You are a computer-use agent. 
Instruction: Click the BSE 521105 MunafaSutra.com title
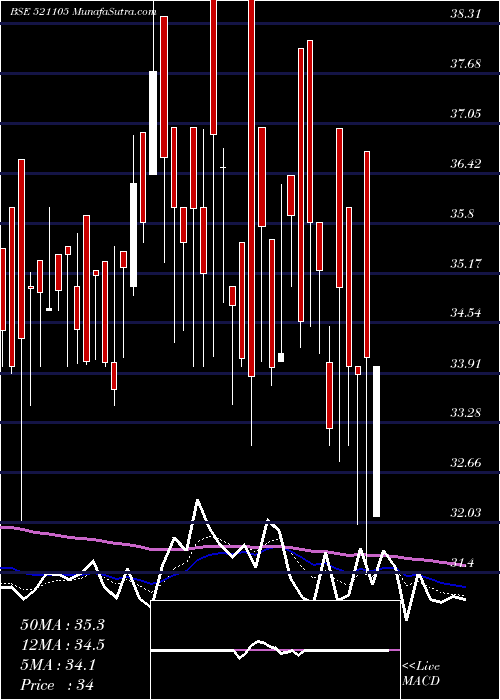(83, 12)
